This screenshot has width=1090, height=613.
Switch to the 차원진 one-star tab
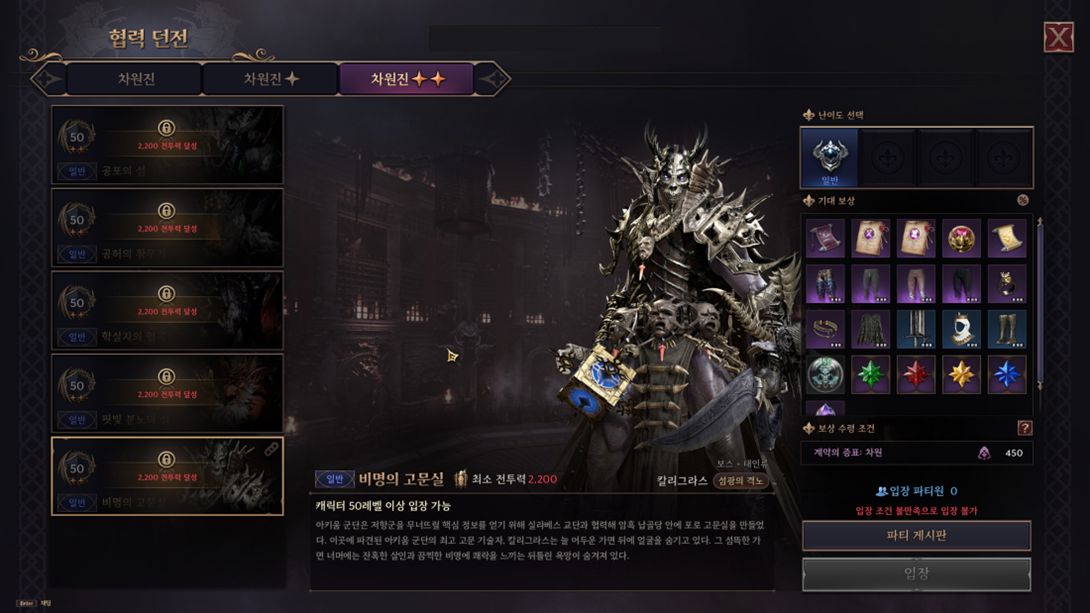tap(271, 79)
